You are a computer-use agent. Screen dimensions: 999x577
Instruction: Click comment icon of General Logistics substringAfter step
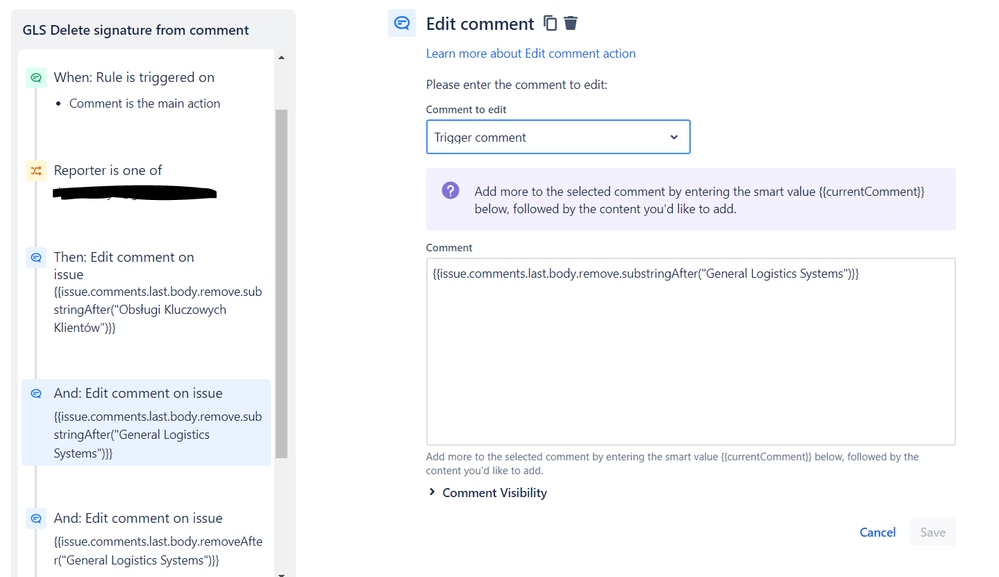[36, 394]
